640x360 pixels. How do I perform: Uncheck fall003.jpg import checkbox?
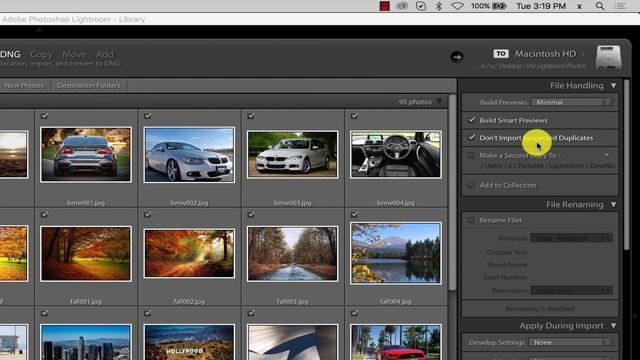[x=251, y=214]
